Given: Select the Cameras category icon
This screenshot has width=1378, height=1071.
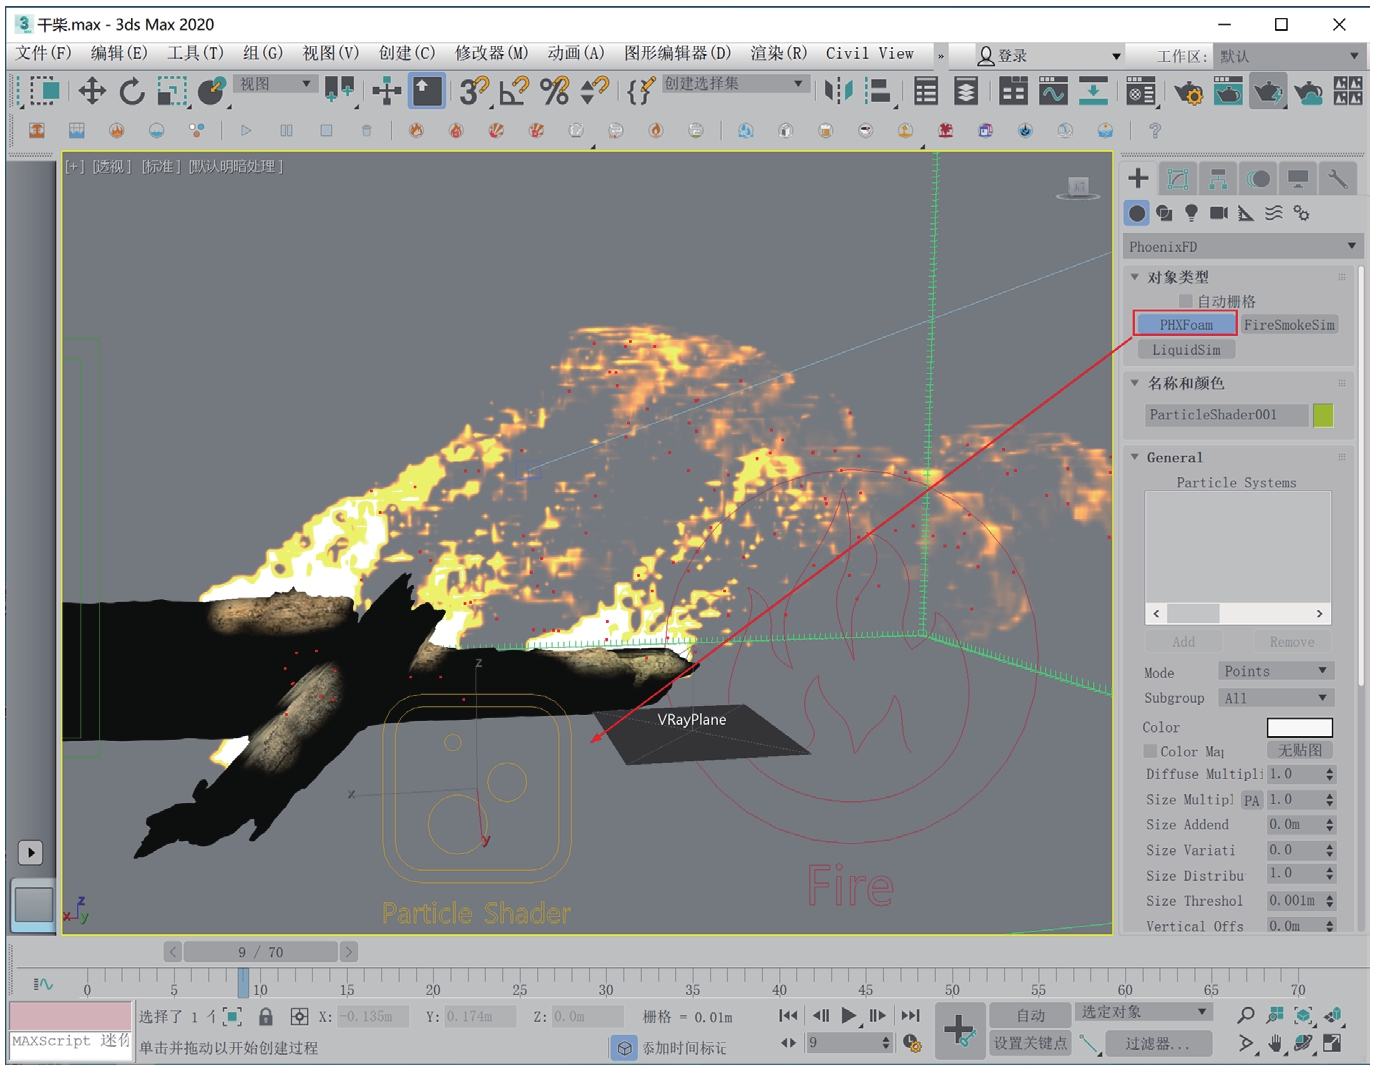Looking at the screenshot, I should coord(1218,213).
